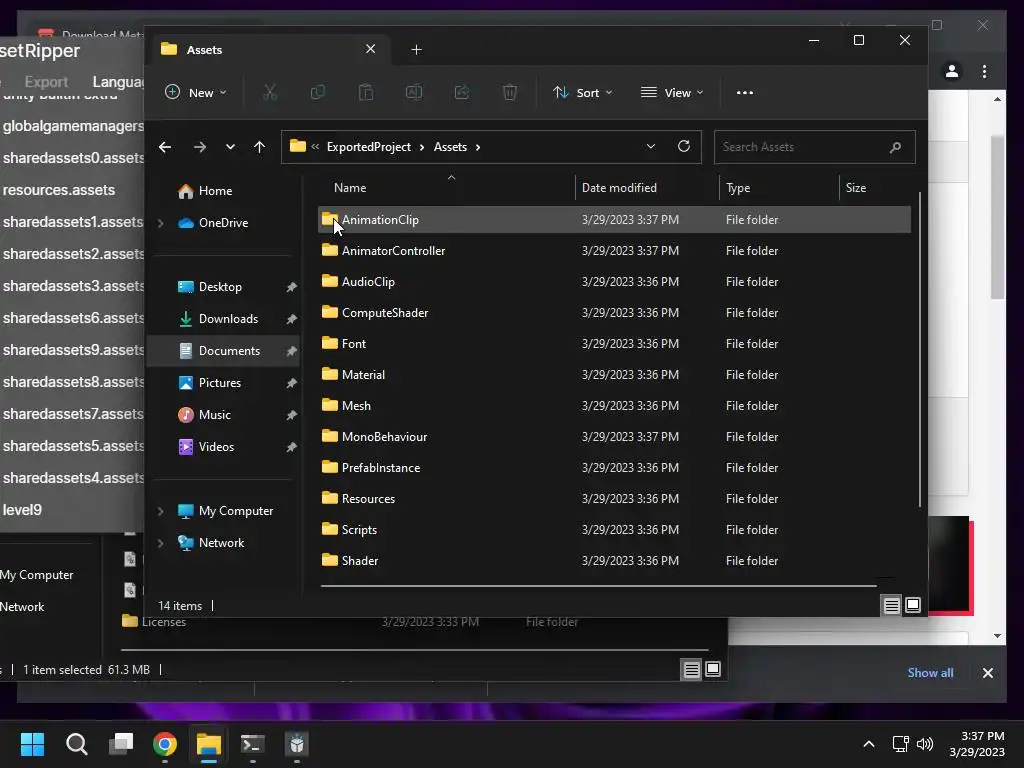
Task: Open the View dropdown menu
Action: coord(672,93)
